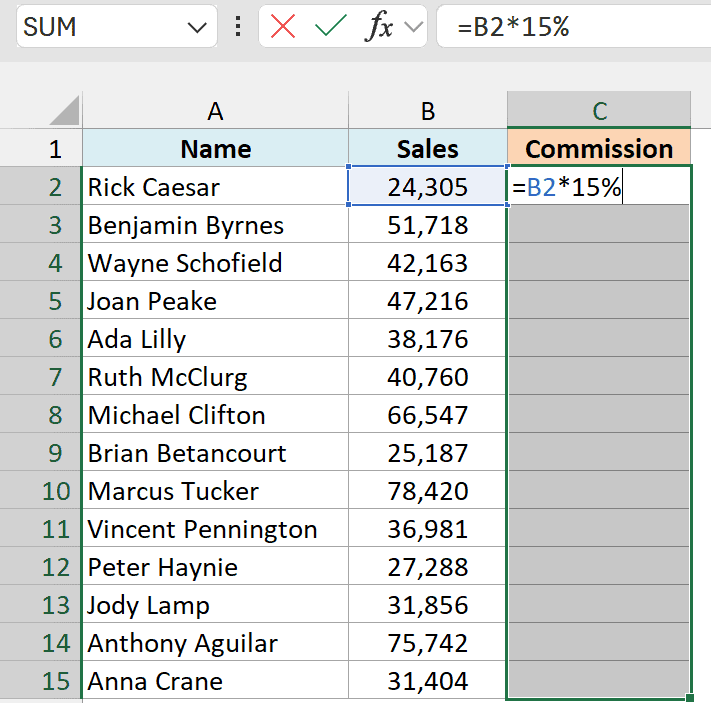Click sales value 78,420
Screen dimensions: 711x703
coord(428,490)
